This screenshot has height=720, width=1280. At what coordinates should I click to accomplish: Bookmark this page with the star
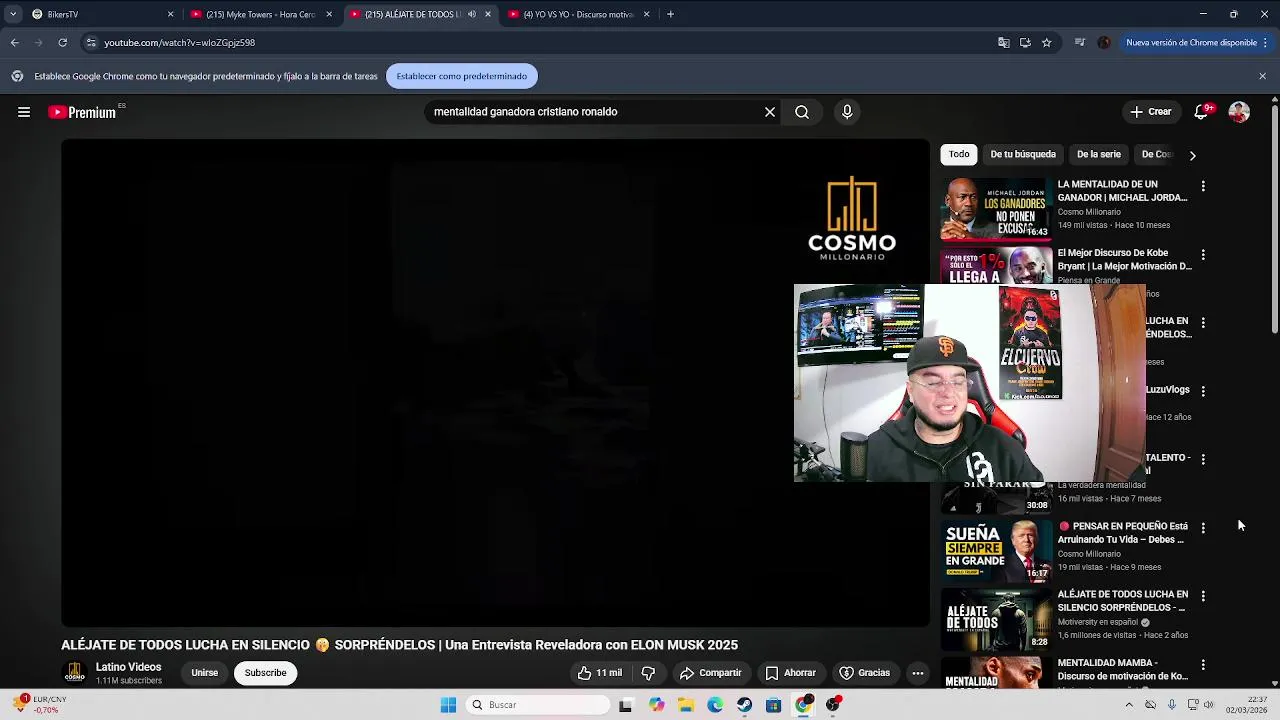pos(1046,43)
